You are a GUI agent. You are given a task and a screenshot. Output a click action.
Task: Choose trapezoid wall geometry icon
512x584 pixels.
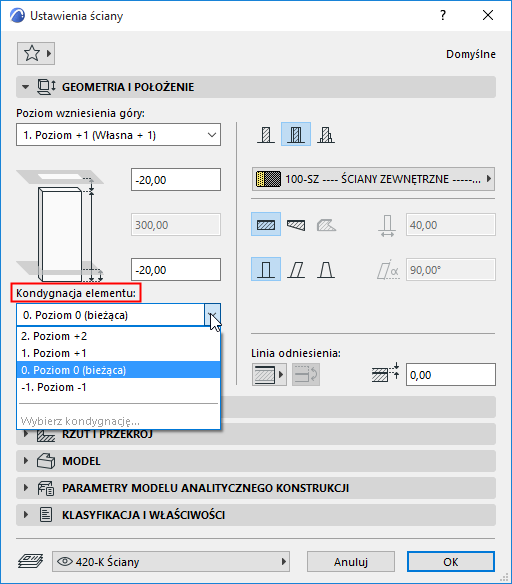[x=296, y=225]
